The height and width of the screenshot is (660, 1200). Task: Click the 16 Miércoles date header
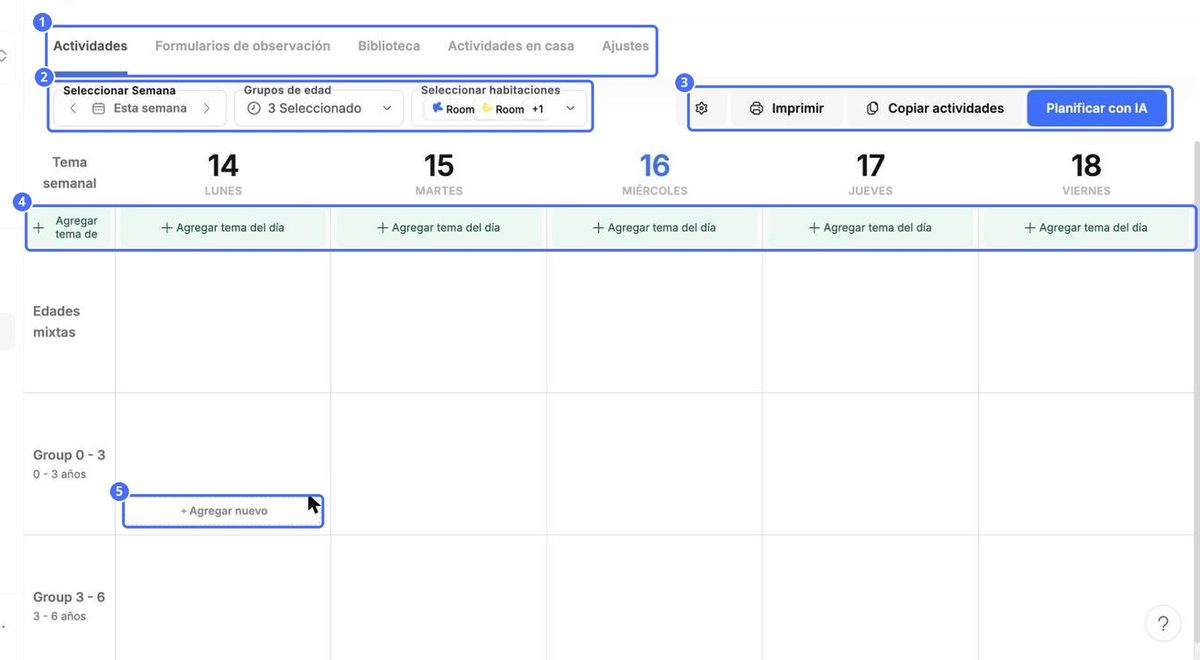655,174
